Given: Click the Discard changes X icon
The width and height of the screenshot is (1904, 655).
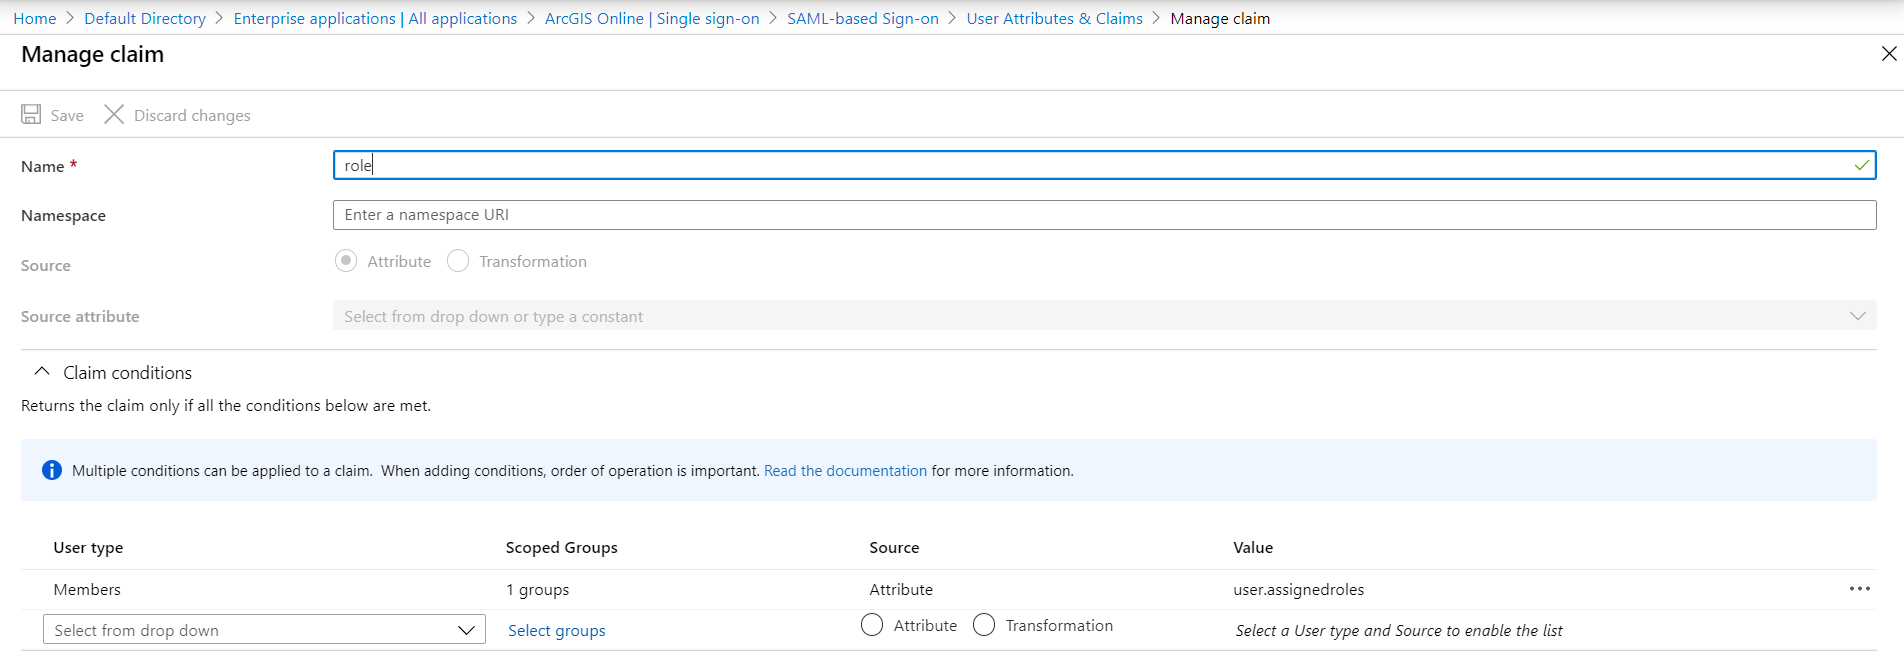Looking at the screenshot, I should [x=114, y=115].
